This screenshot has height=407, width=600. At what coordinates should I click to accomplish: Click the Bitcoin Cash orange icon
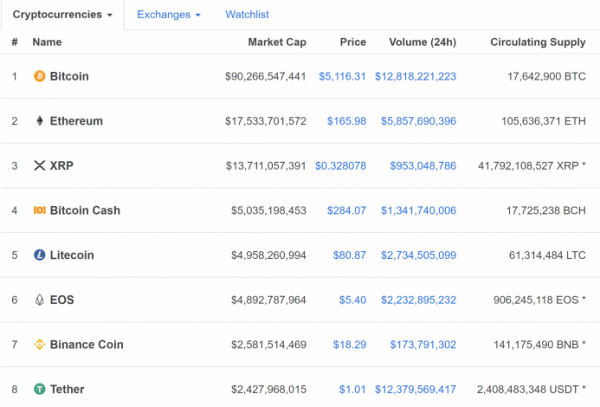coord(39,210)
